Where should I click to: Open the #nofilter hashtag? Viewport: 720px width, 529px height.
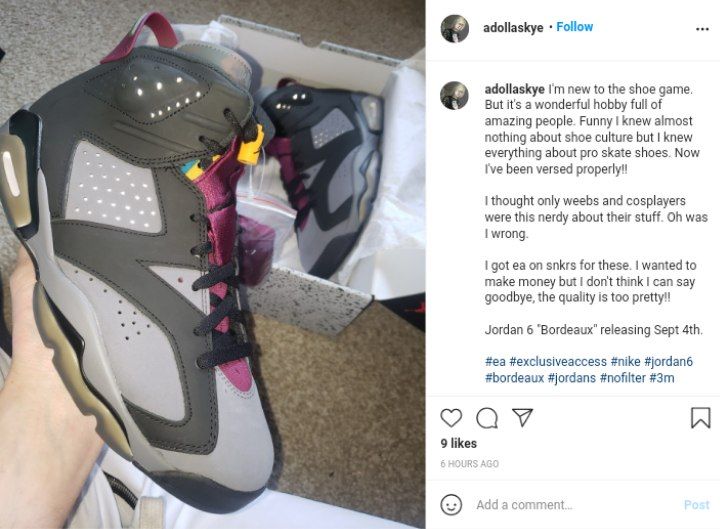[x=623, y=378]
